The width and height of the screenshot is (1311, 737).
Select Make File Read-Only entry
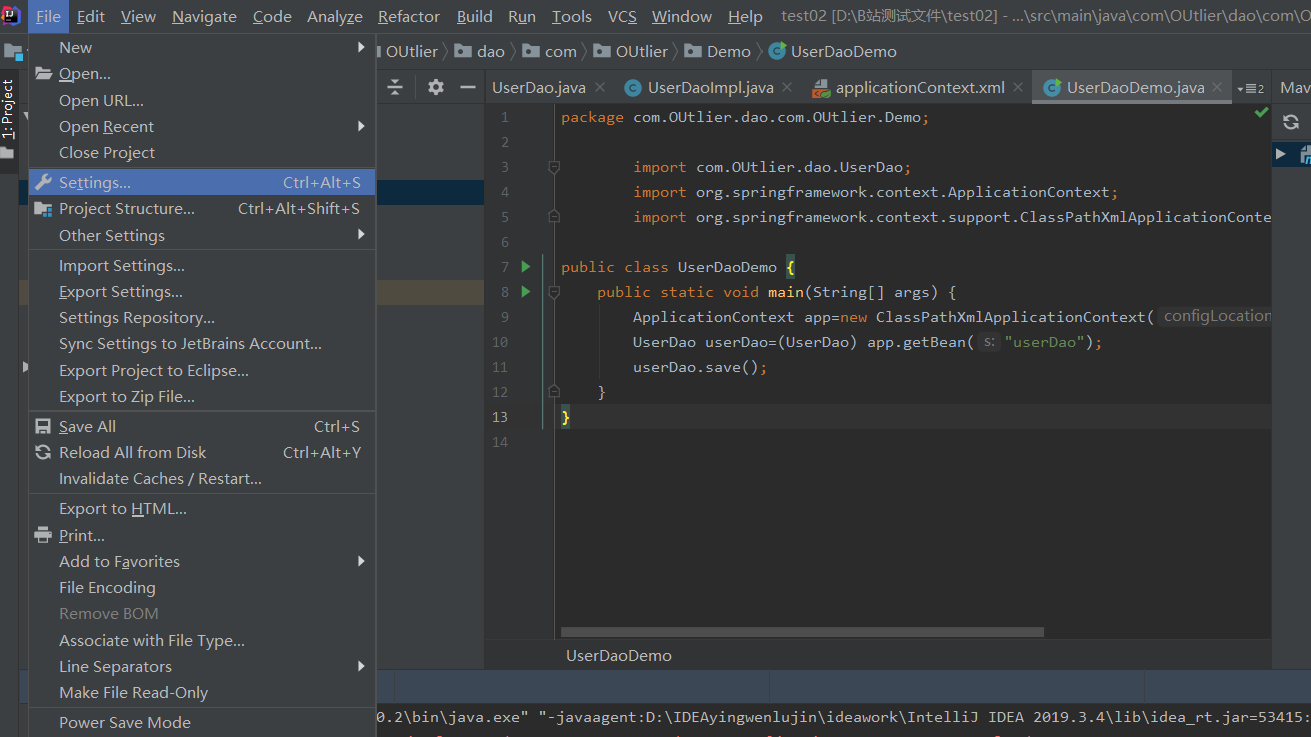click(x=201, y=692)
